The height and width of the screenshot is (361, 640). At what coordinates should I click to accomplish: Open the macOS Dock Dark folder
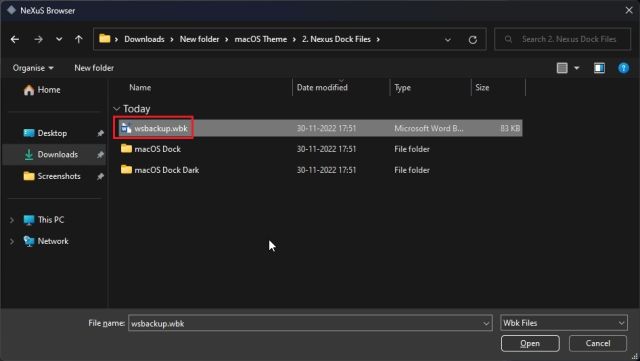tap(167, 170)
